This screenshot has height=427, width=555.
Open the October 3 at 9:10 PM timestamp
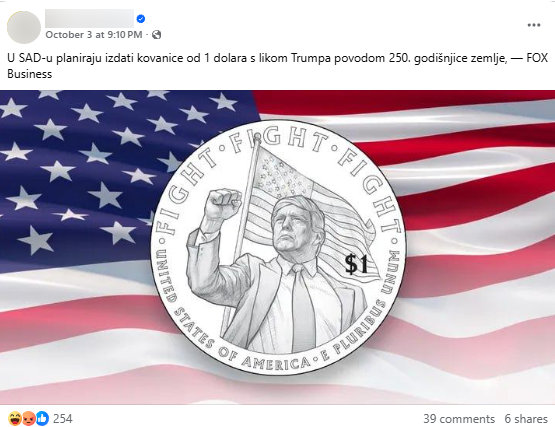(x=94, y=35)
